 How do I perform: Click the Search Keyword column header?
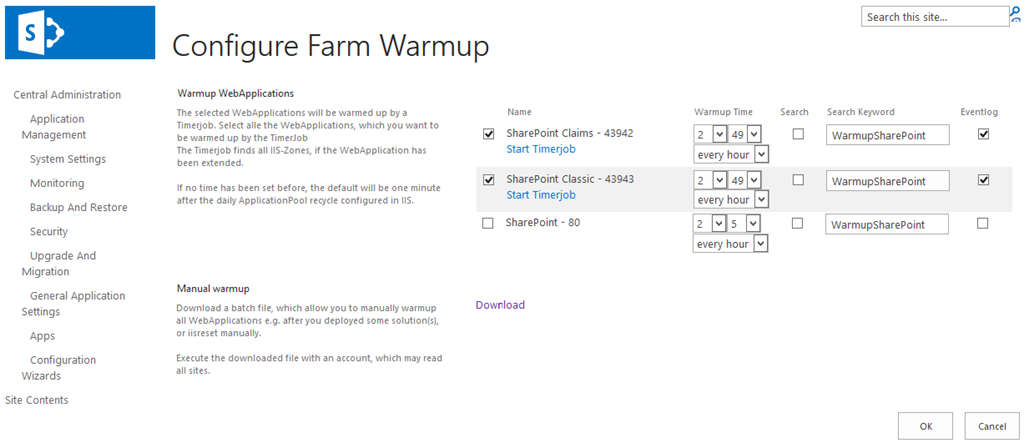pos(861,112)
